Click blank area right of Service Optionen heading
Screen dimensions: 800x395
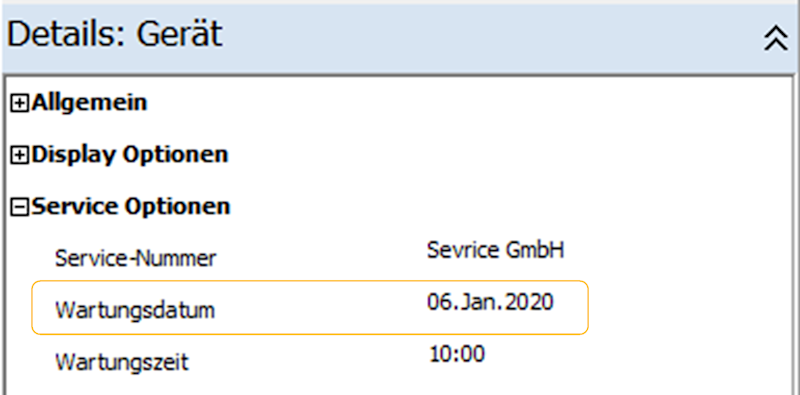click(510, 207)
